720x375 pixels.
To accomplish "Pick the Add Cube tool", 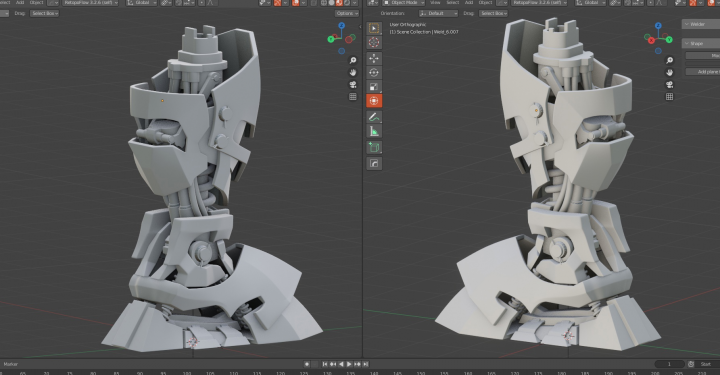I will pyautogui.click(x=374, y=148).
